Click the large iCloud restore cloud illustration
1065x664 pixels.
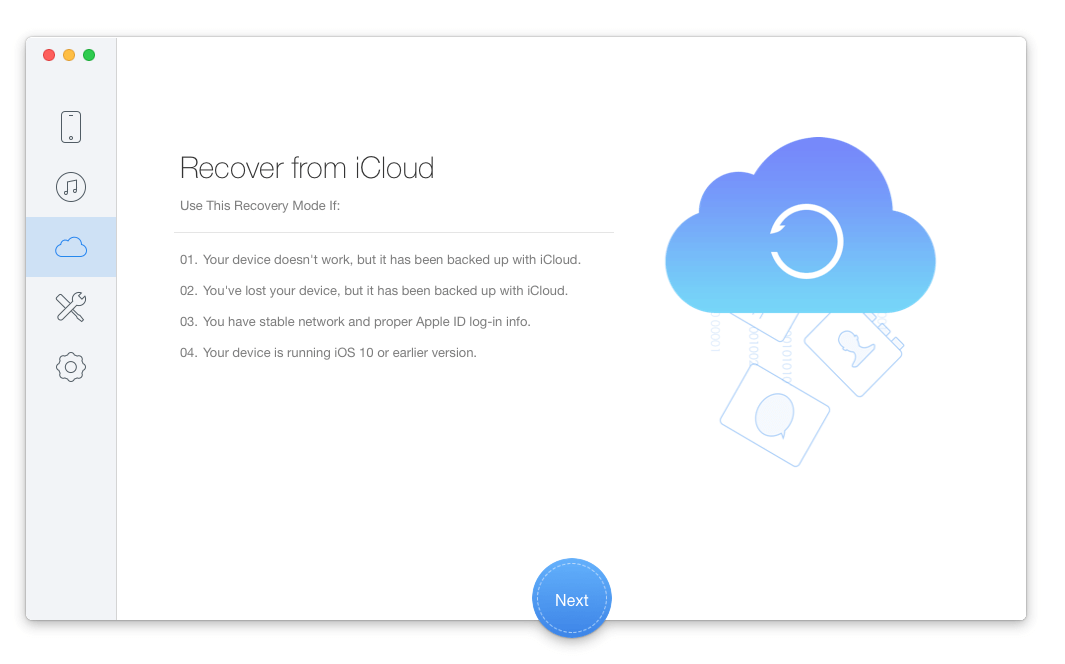point(800,227)
